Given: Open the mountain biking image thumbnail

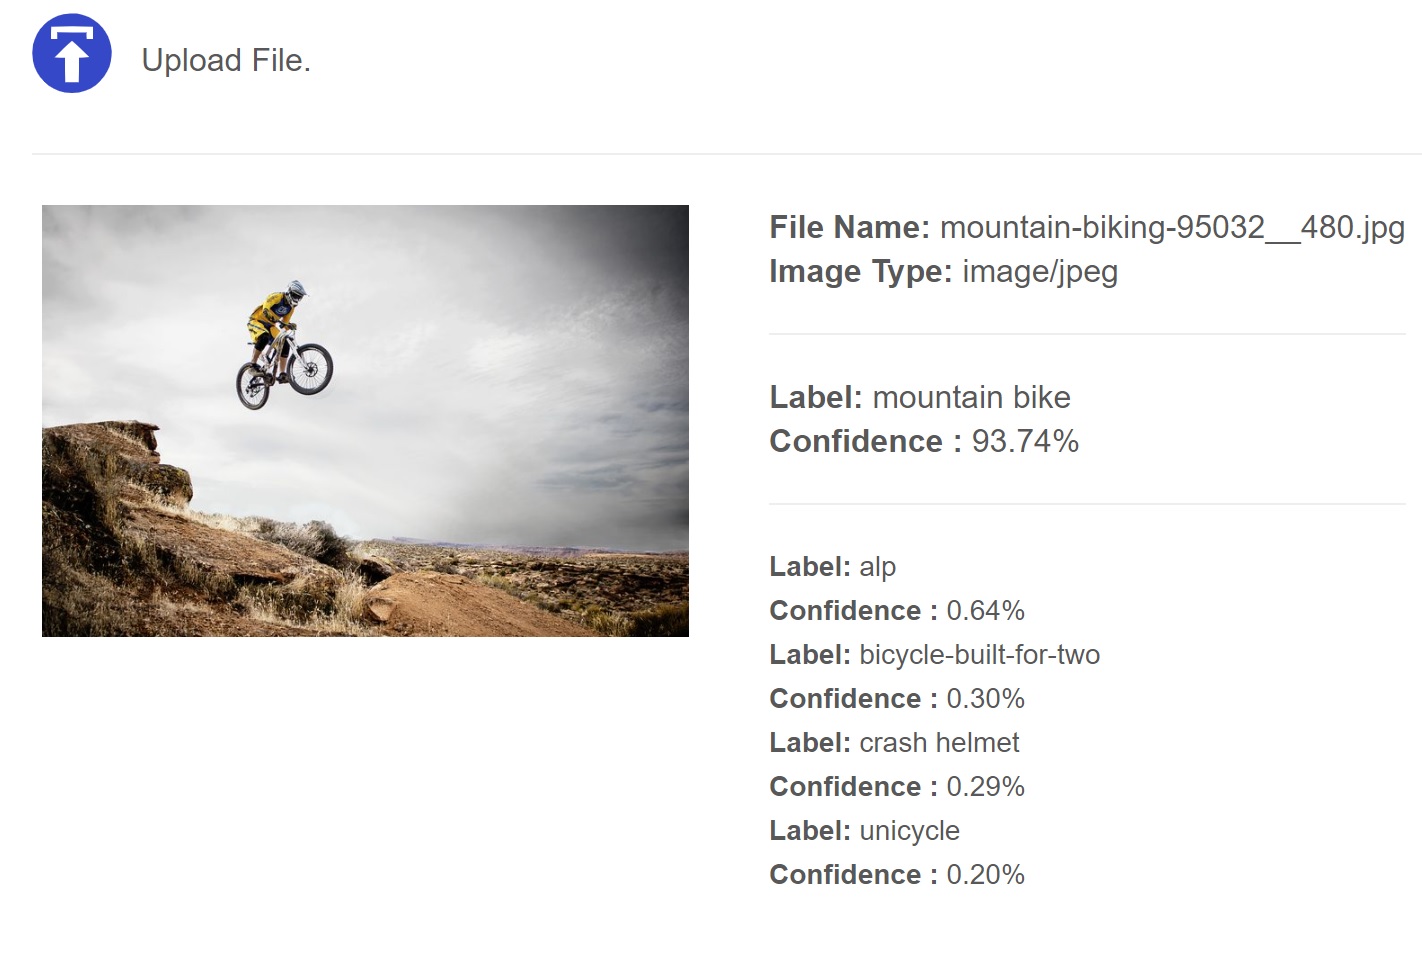Looking at the screenshot, I should (x=365, y=421).
